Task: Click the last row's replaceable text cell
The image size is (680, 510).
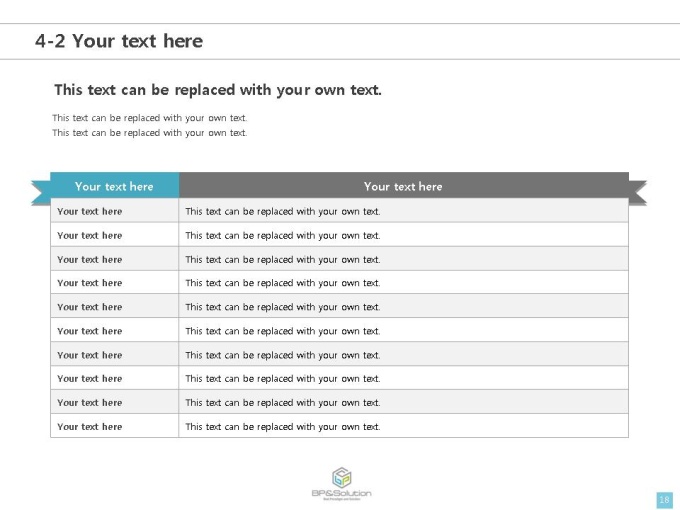Action: point(403,426)
